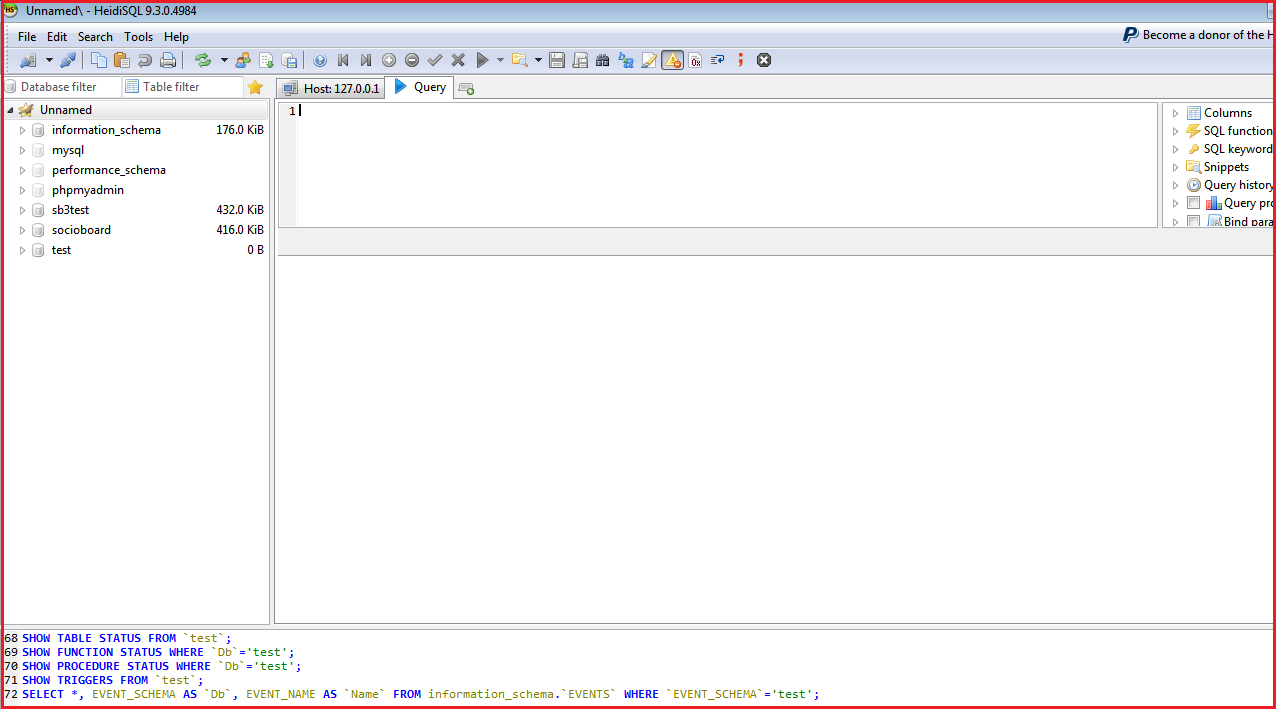Open the Load SQL file dropdown arrow
The height and width of the screenshot is (709, 1276).
[x=538, y=60]
